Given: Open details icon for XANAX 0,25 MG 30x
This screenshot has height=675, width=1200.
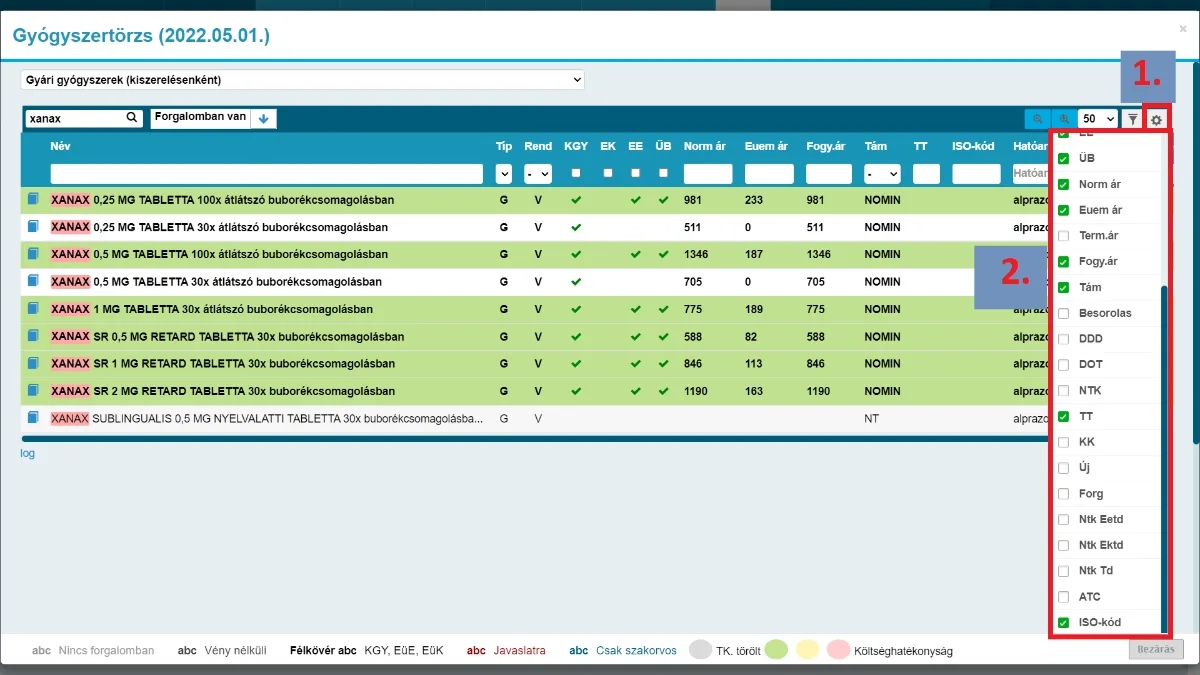Looking at the screenshot, I should coord(33,227).
